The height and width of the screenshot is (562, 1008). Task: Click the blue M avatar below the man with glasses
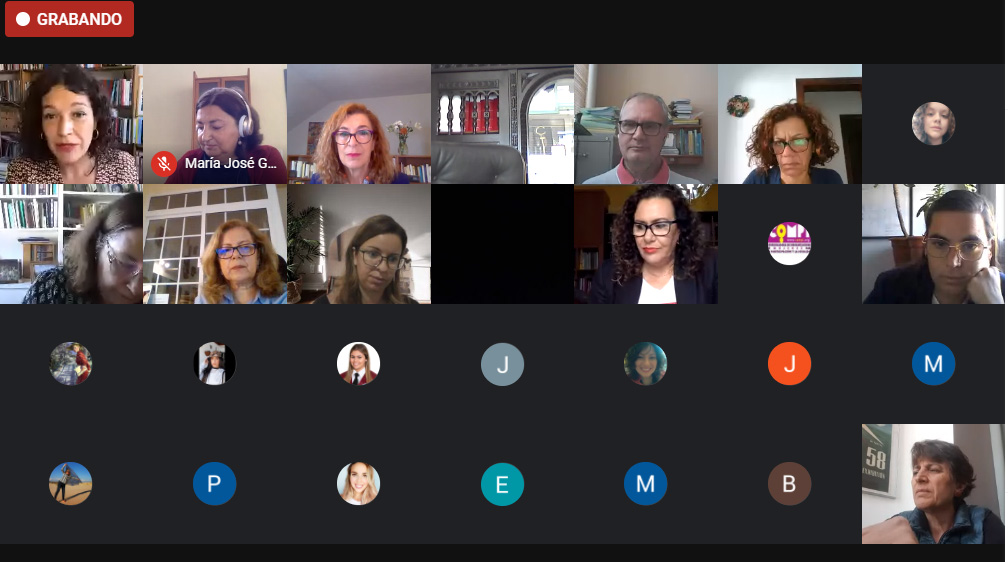point(933,364)
